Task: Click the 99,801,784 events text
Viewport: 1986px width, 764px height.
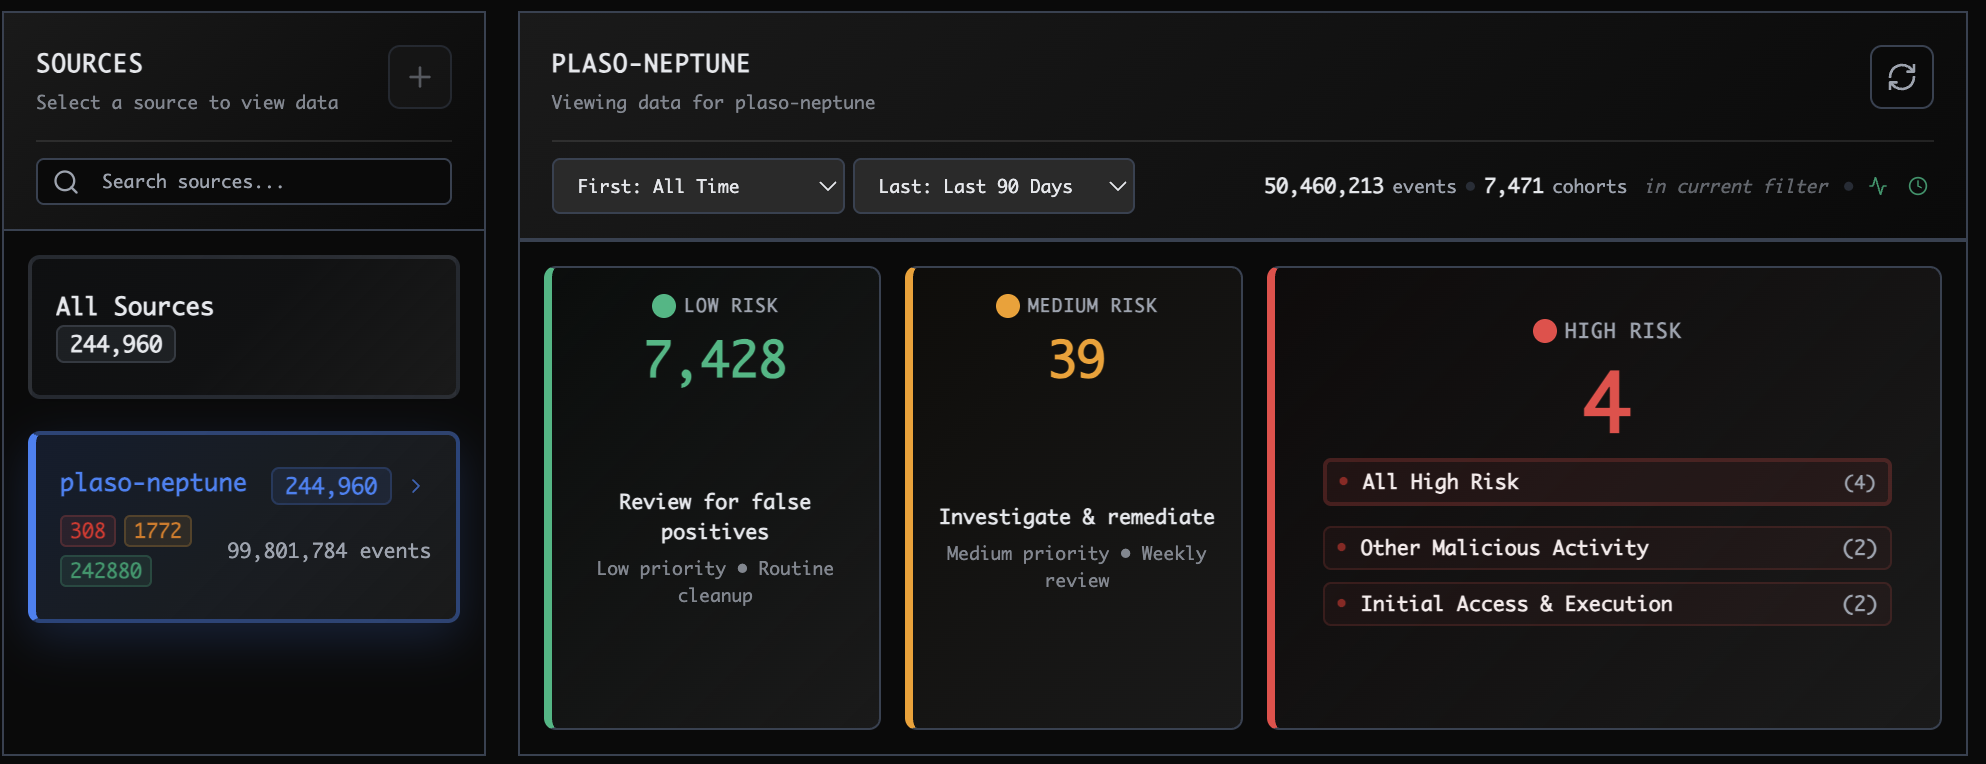Action: pos(329,551)
